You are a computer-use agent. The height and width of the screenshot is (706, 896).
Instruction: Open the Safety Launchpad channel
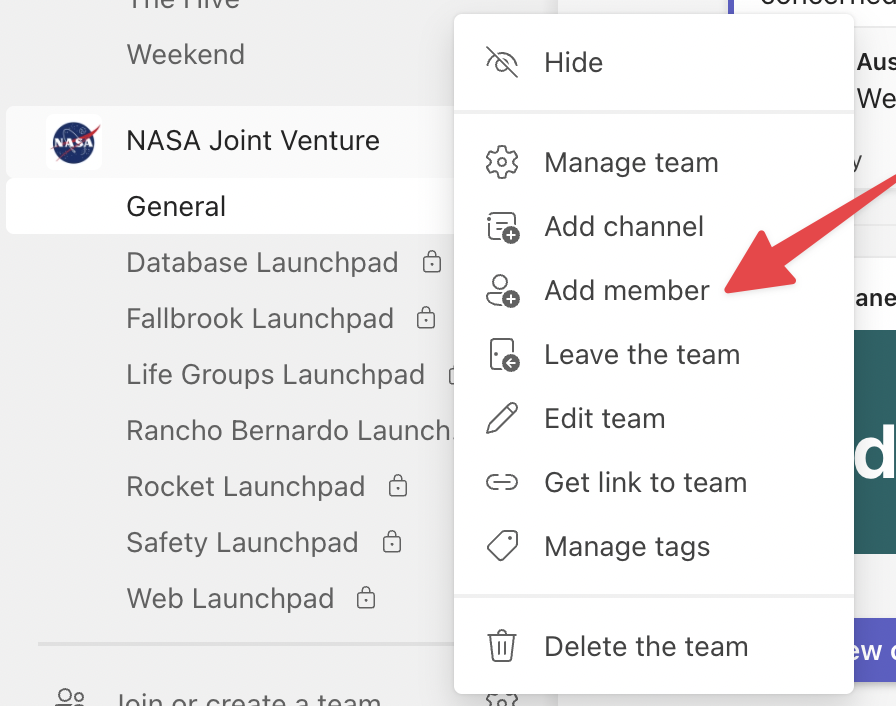[242, 543]
